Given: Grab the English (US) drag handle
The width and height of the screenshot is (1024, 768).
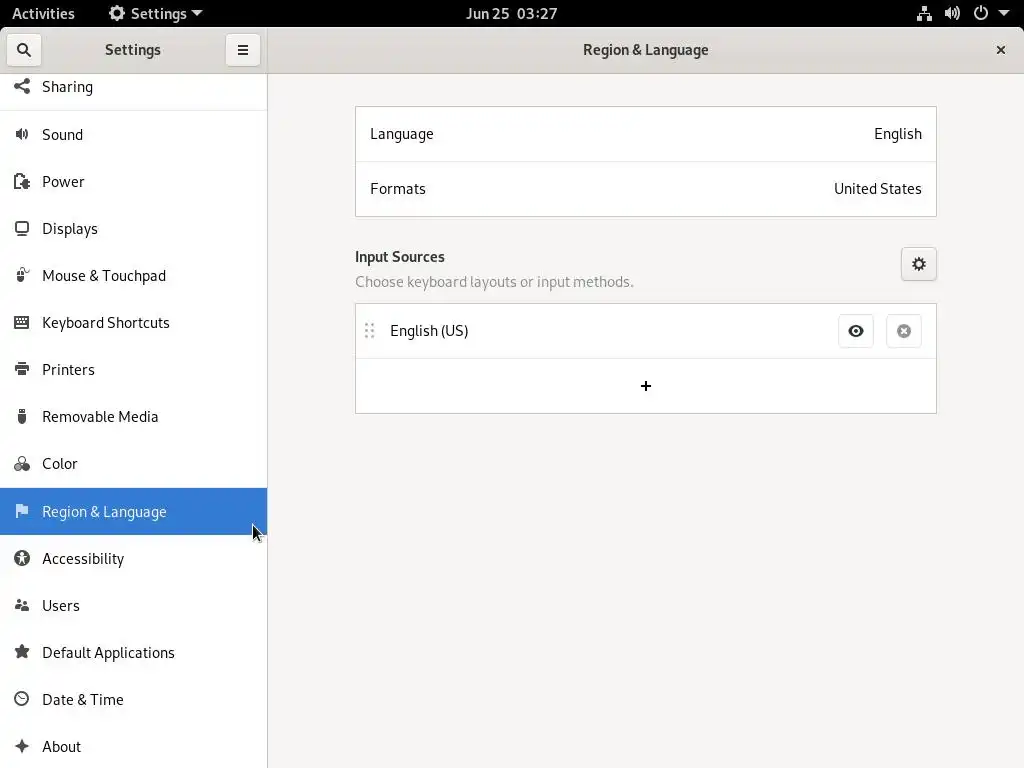Looking at the screenshot, I should coord(369,330).
